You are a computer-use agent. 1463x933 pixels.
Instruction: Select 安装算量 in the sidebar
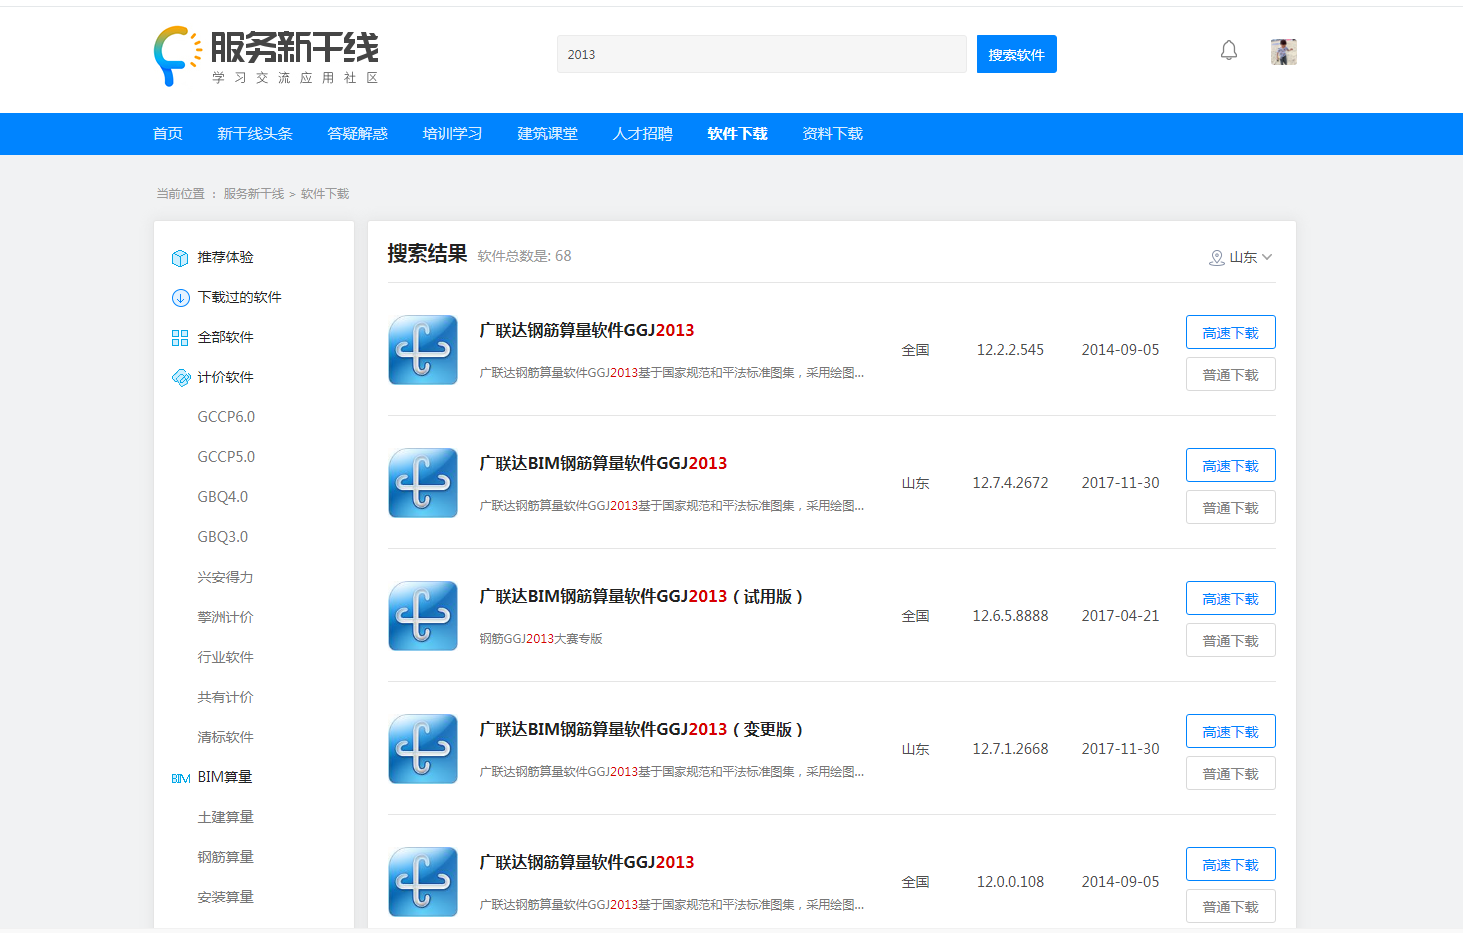(226, 897)
